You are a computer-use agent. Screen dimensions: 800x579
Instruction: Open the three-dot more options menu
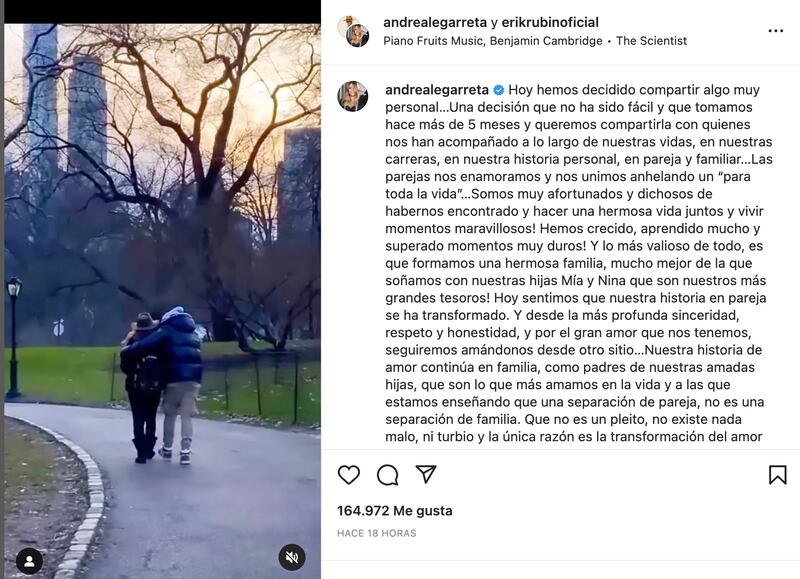[776, 31]
